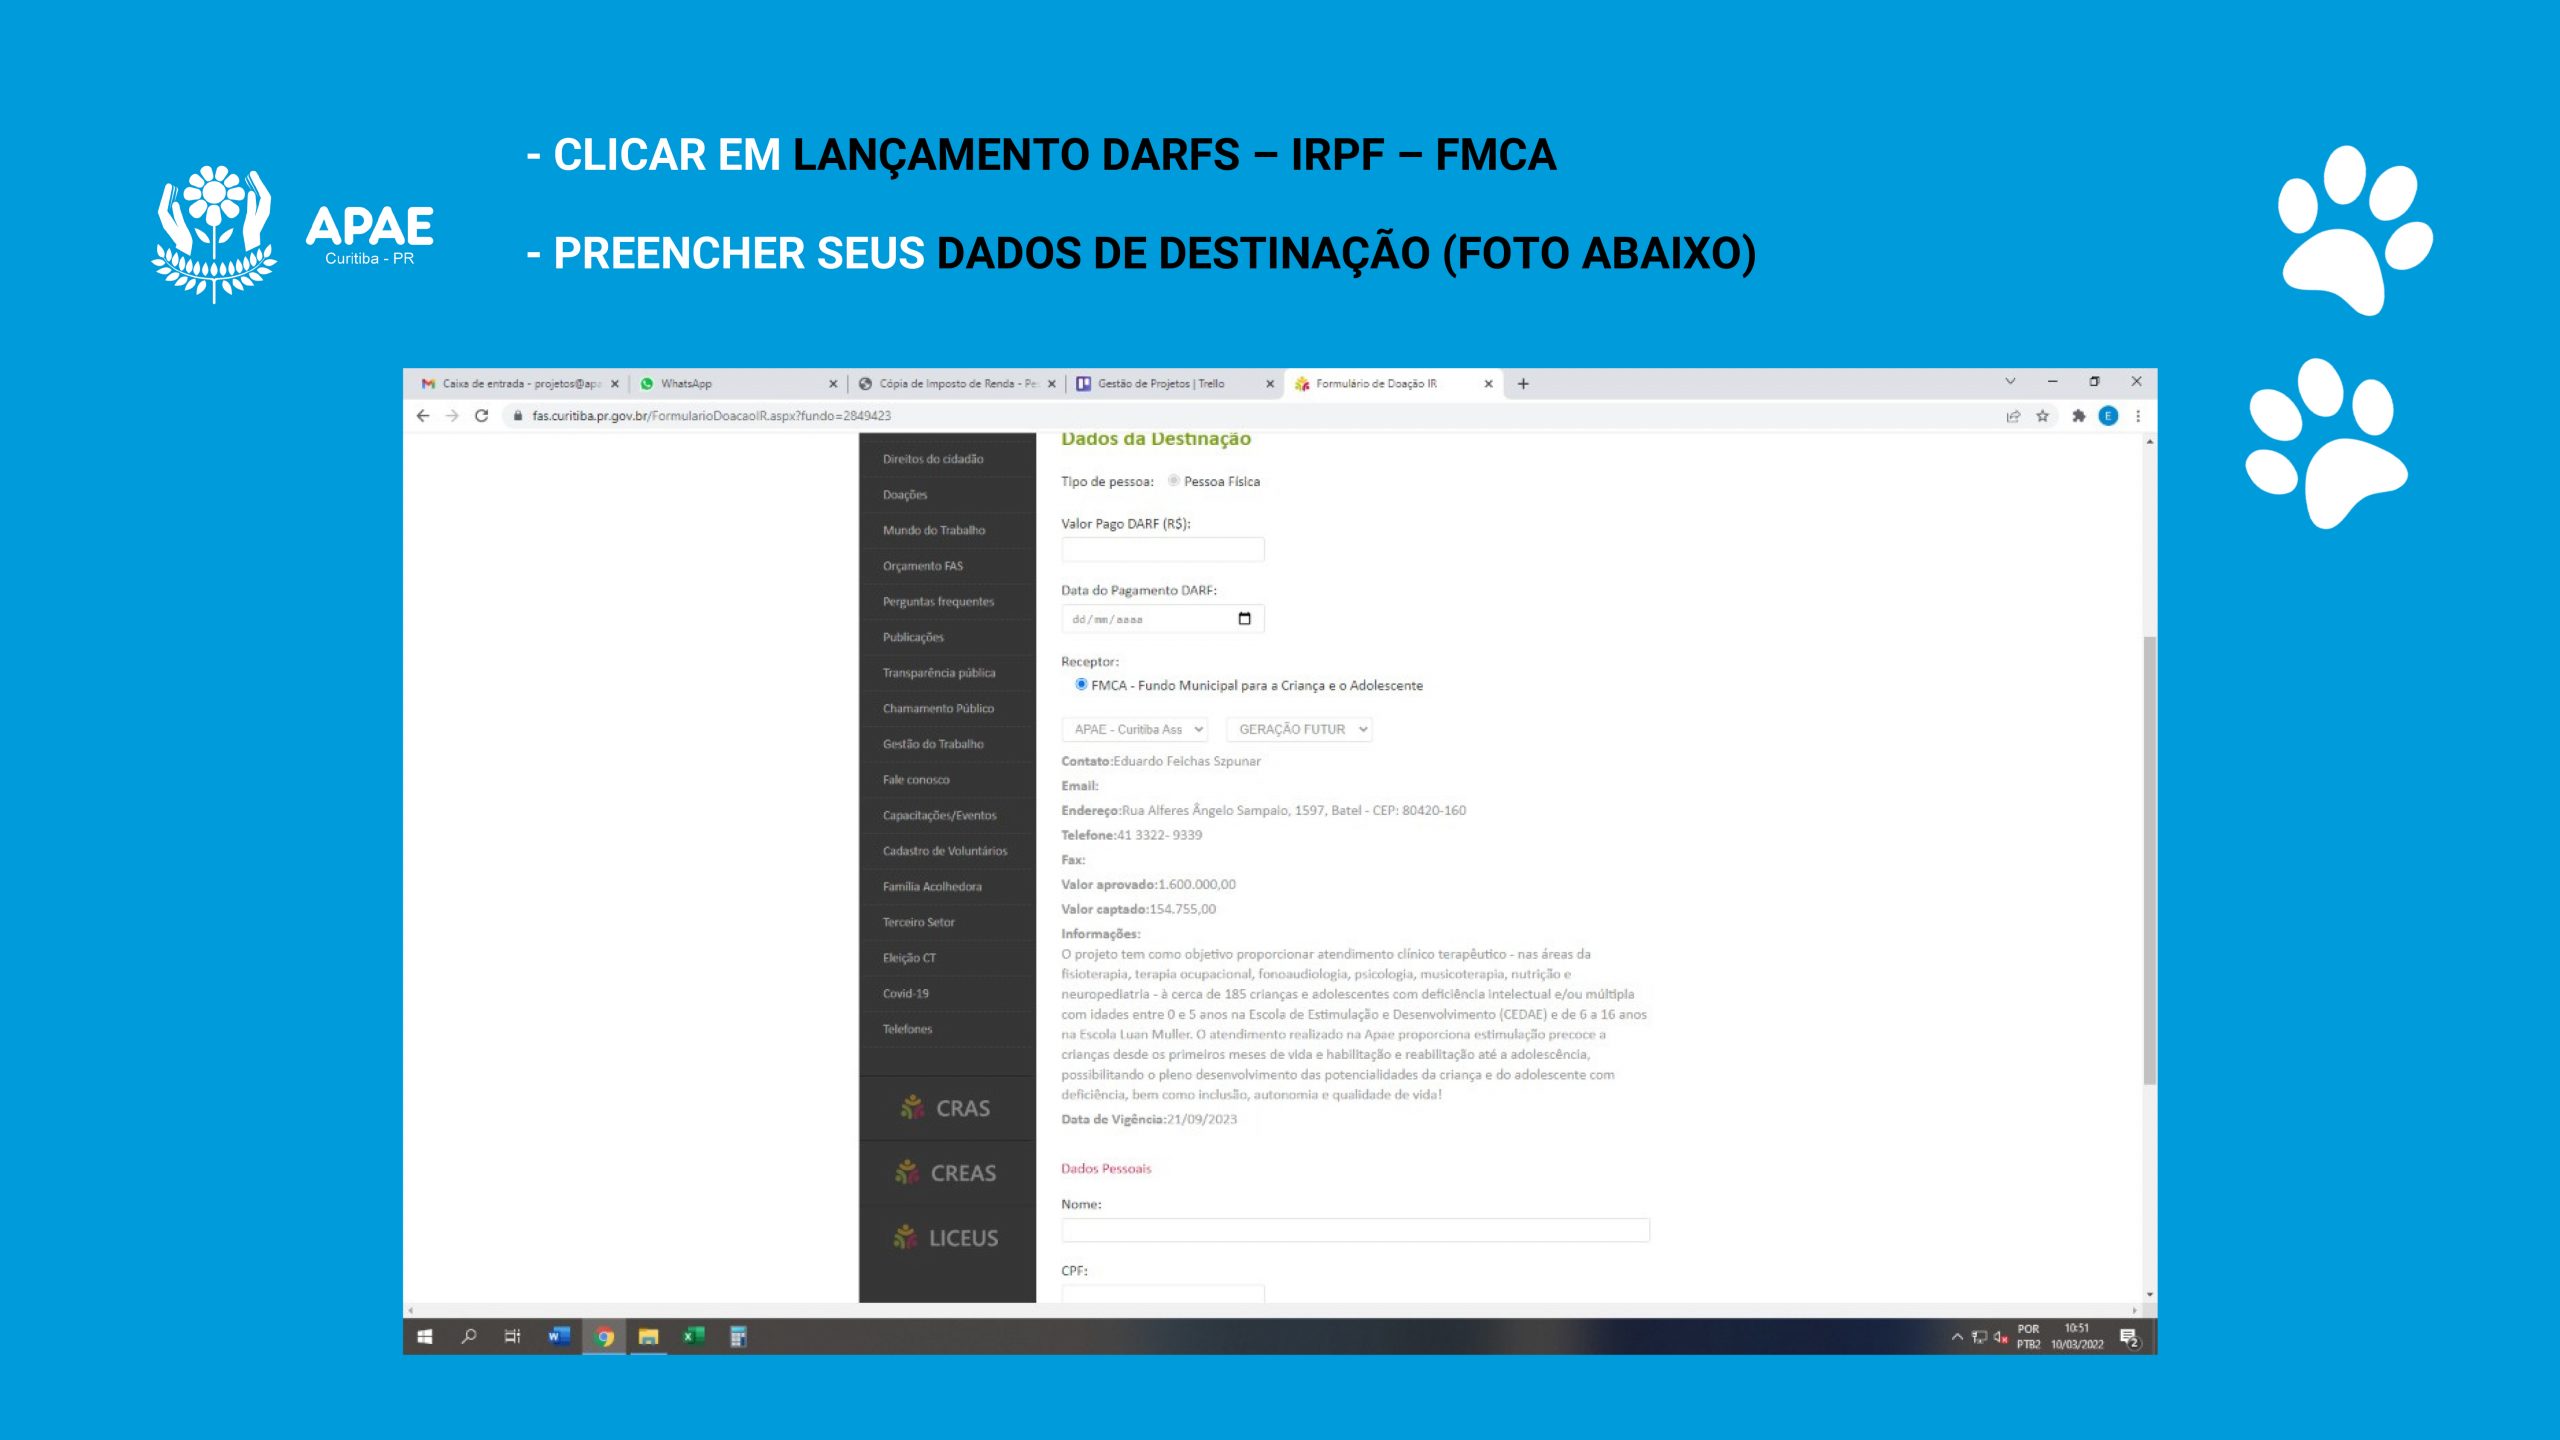The height and width of the screenshot is (1440, 2560).
Task: Click the browser address bar URL
Action: click(711, 416)
